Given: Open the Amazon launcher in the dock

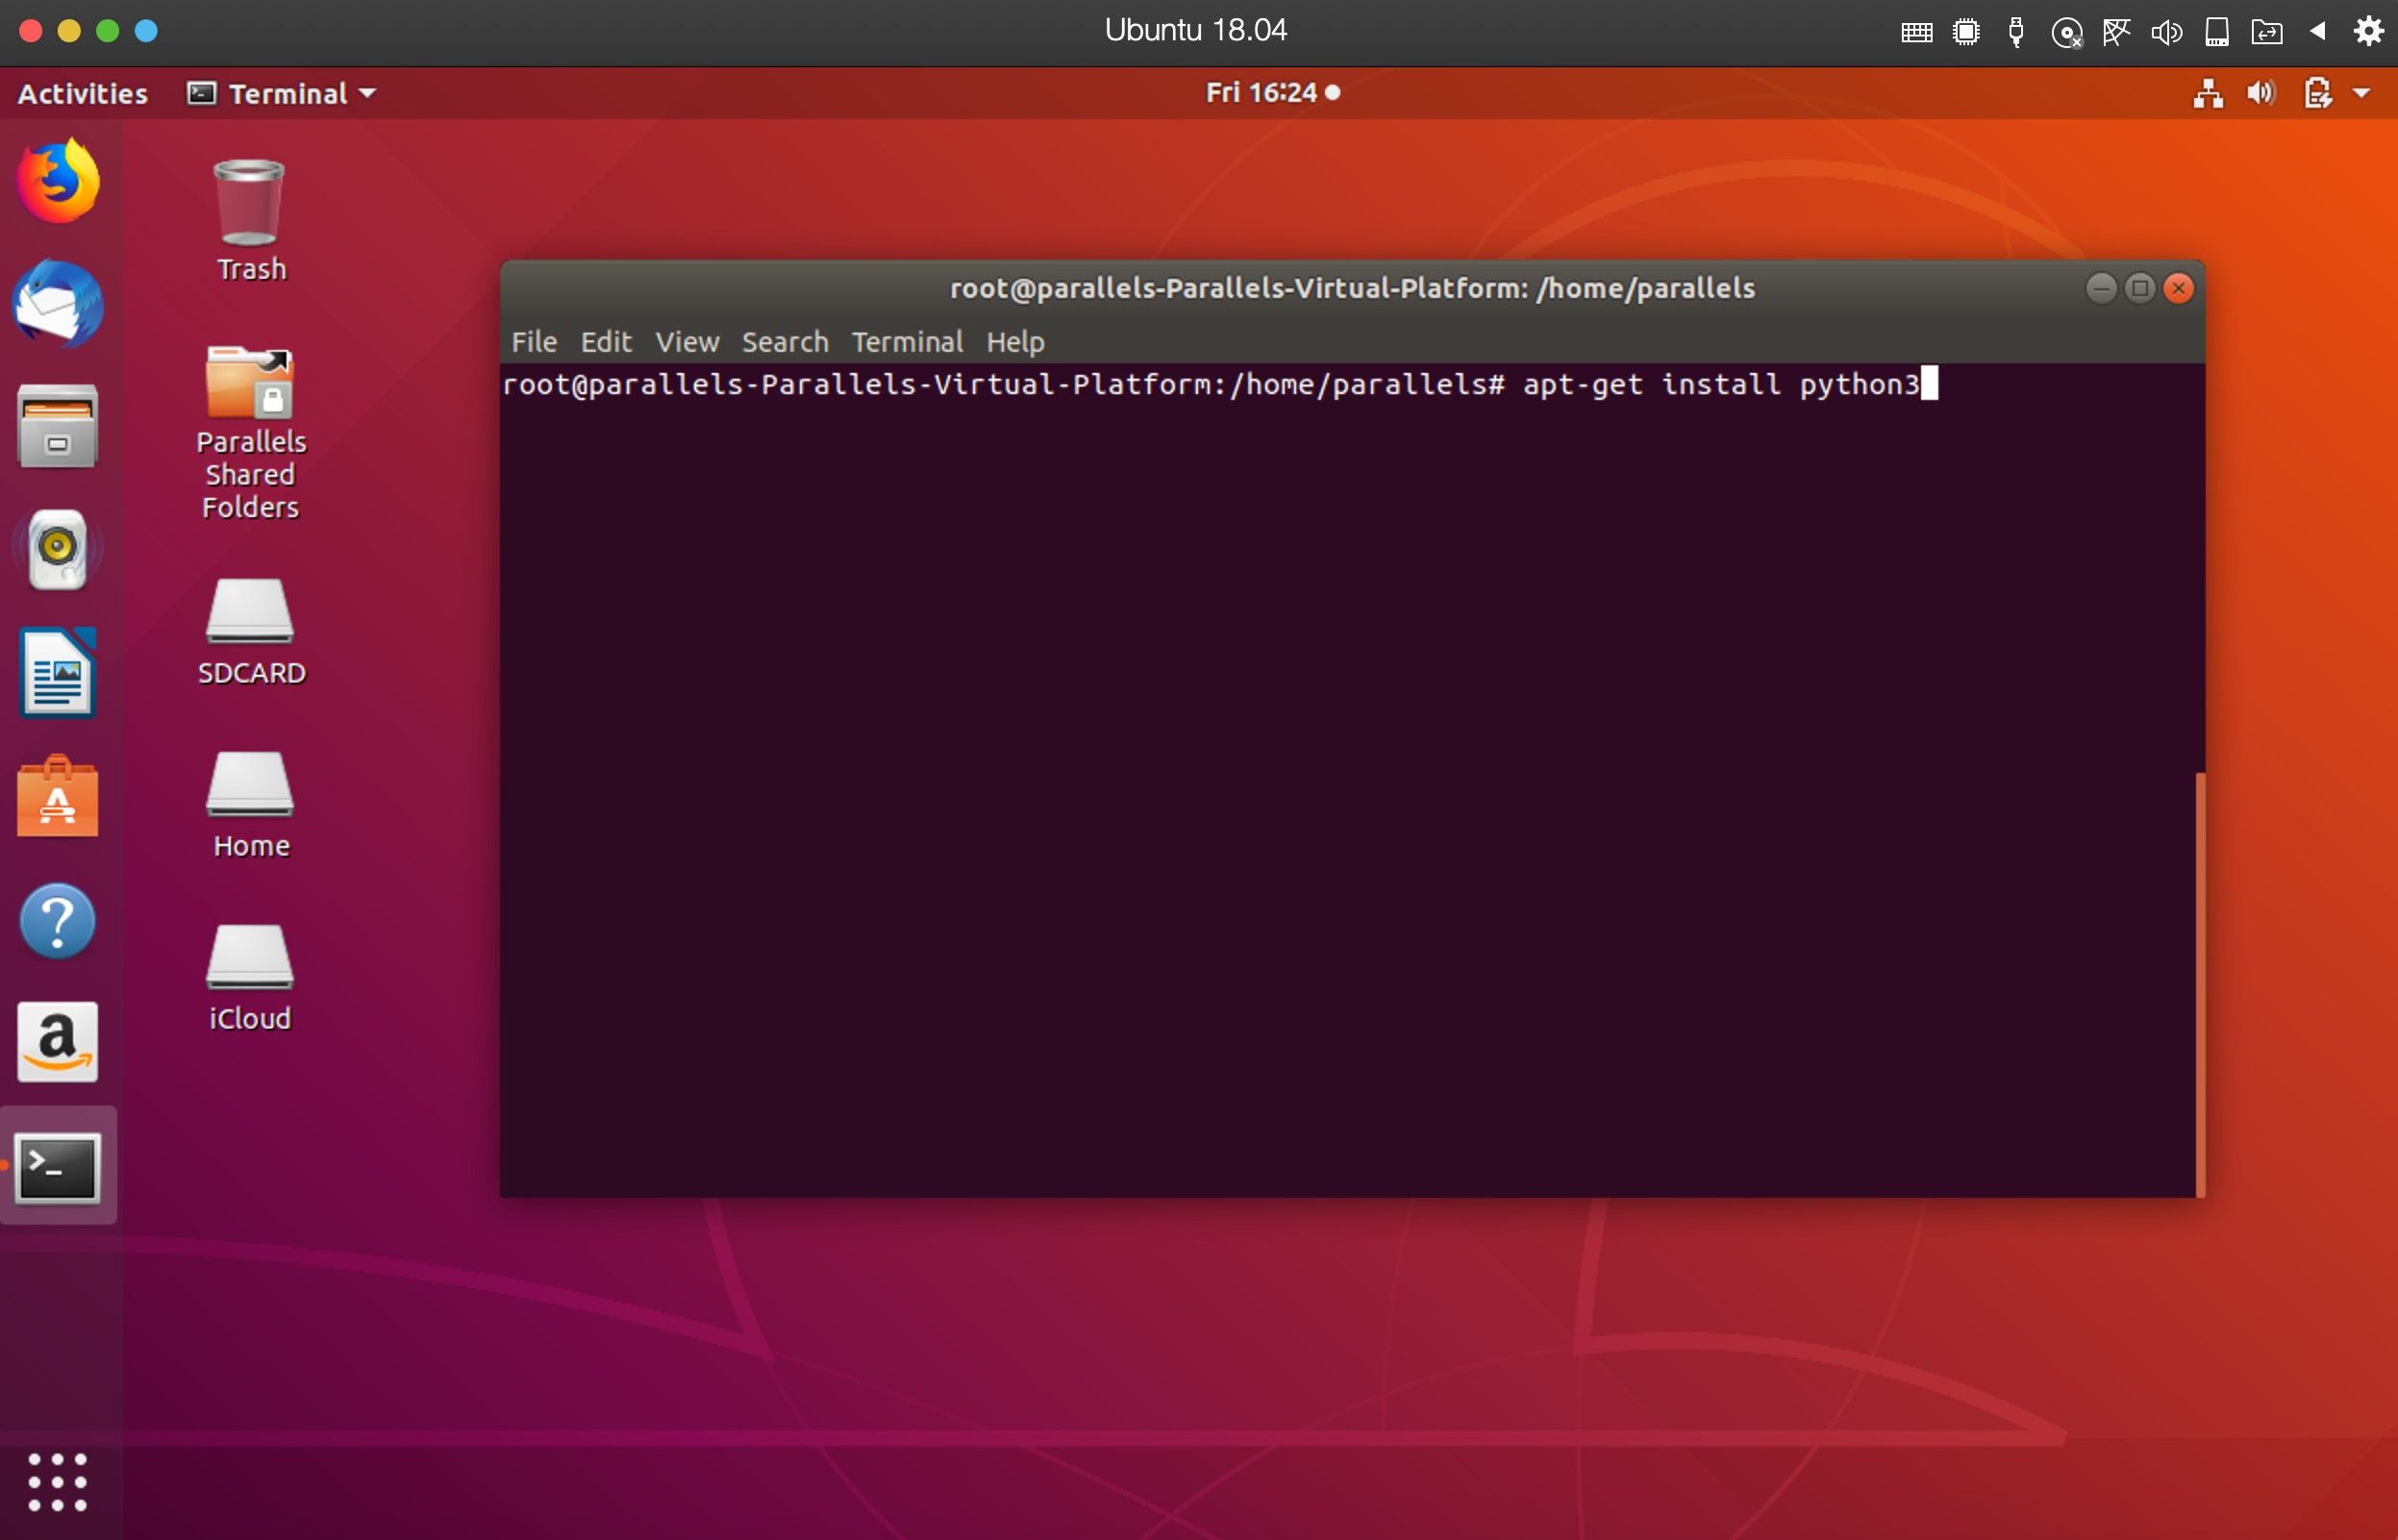Looking at the screenshot, I should coord(58,1042).
